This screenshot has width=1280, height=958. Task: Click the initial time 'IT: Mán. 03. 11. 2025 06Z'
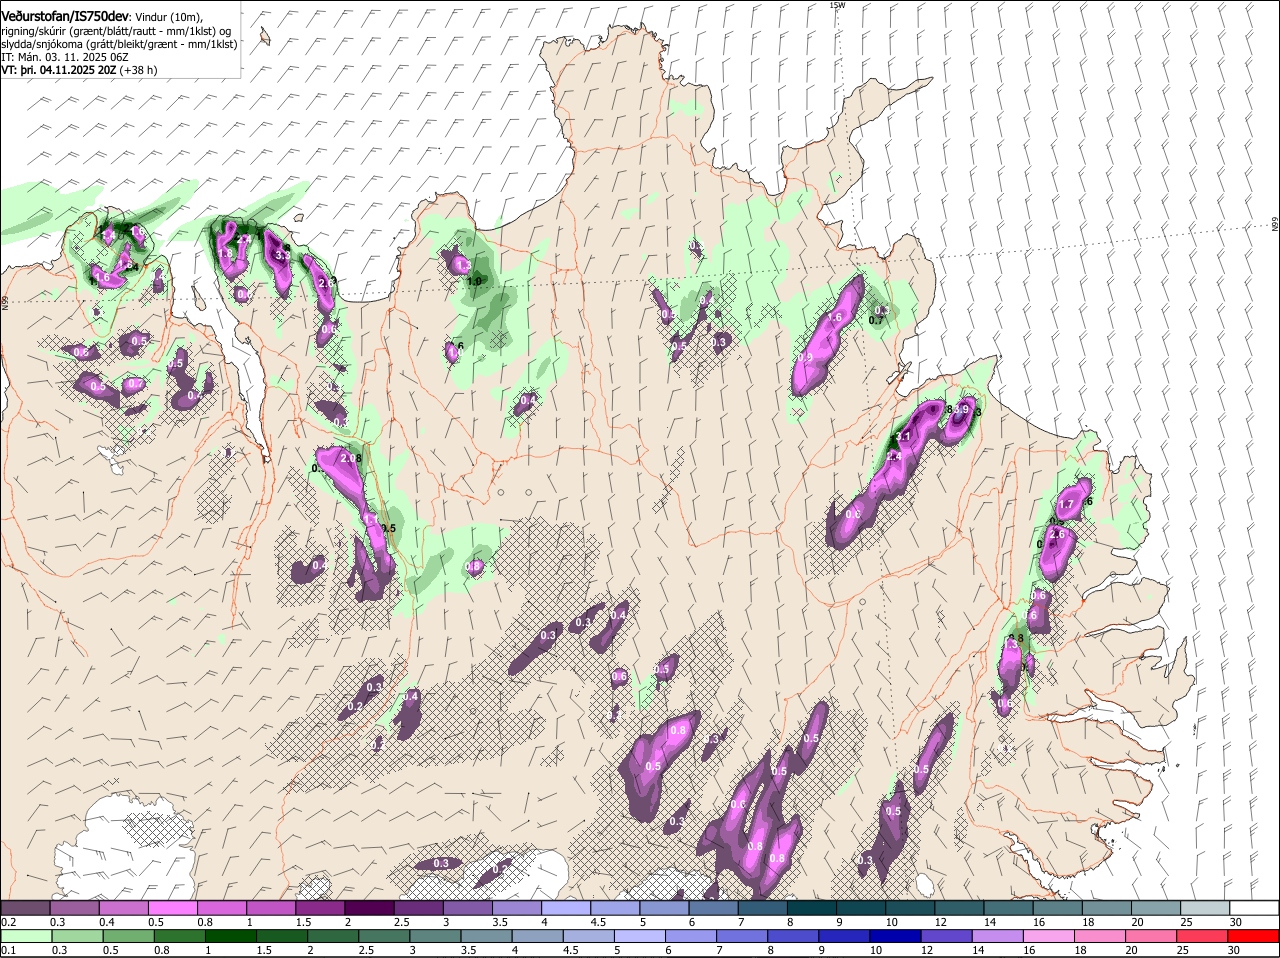tap(65, 57)
